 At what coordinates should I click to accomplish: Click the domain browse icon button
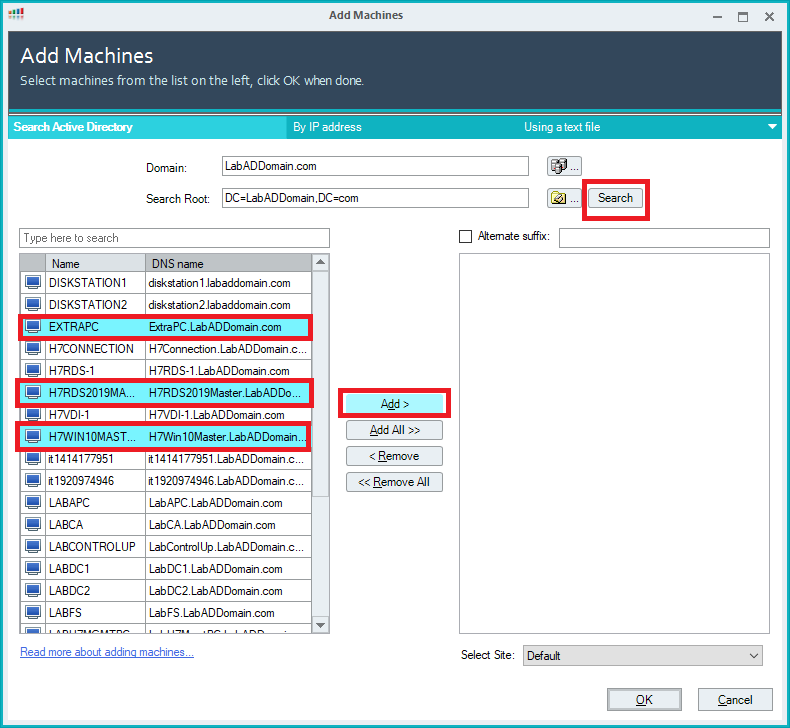tap(564, 166)
